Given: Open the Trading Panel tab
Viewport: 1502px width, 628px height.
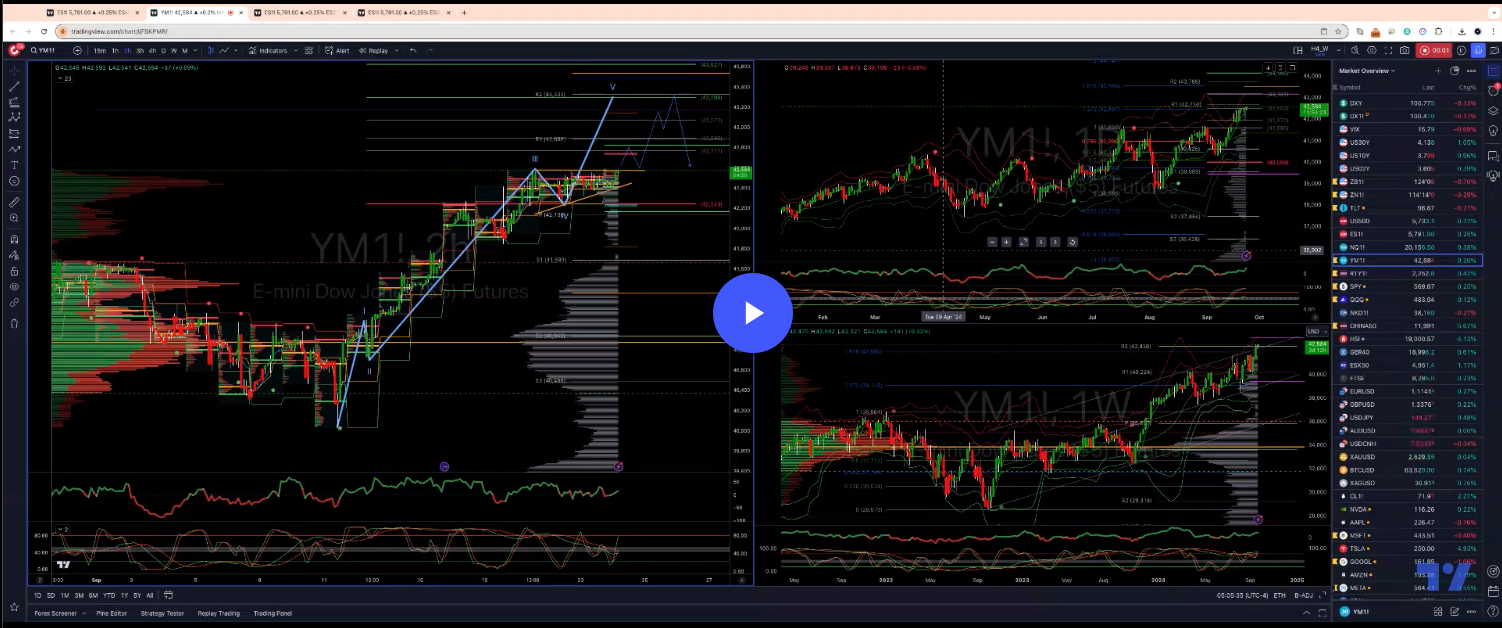Looking at the screenshot, I should [x=273, y=613].
